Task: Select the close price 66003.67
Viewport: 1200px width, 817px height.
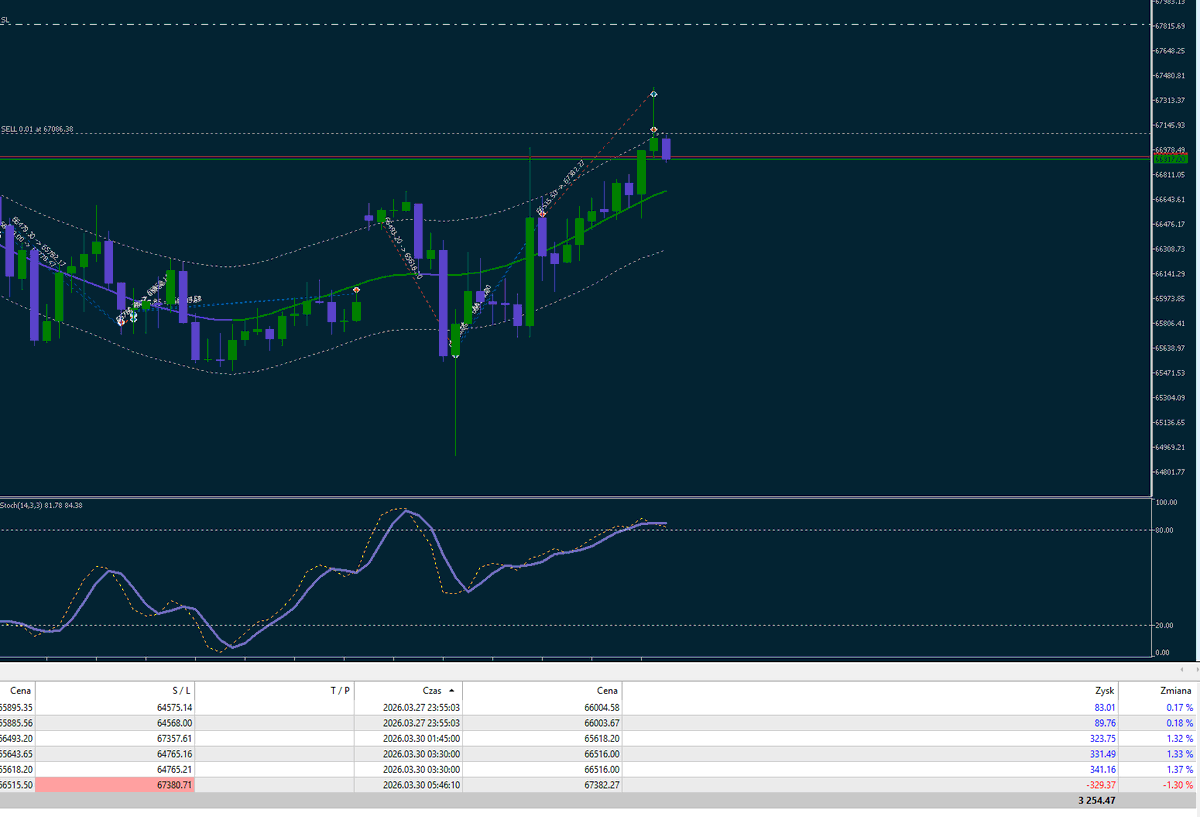Action: click(600, 722)
